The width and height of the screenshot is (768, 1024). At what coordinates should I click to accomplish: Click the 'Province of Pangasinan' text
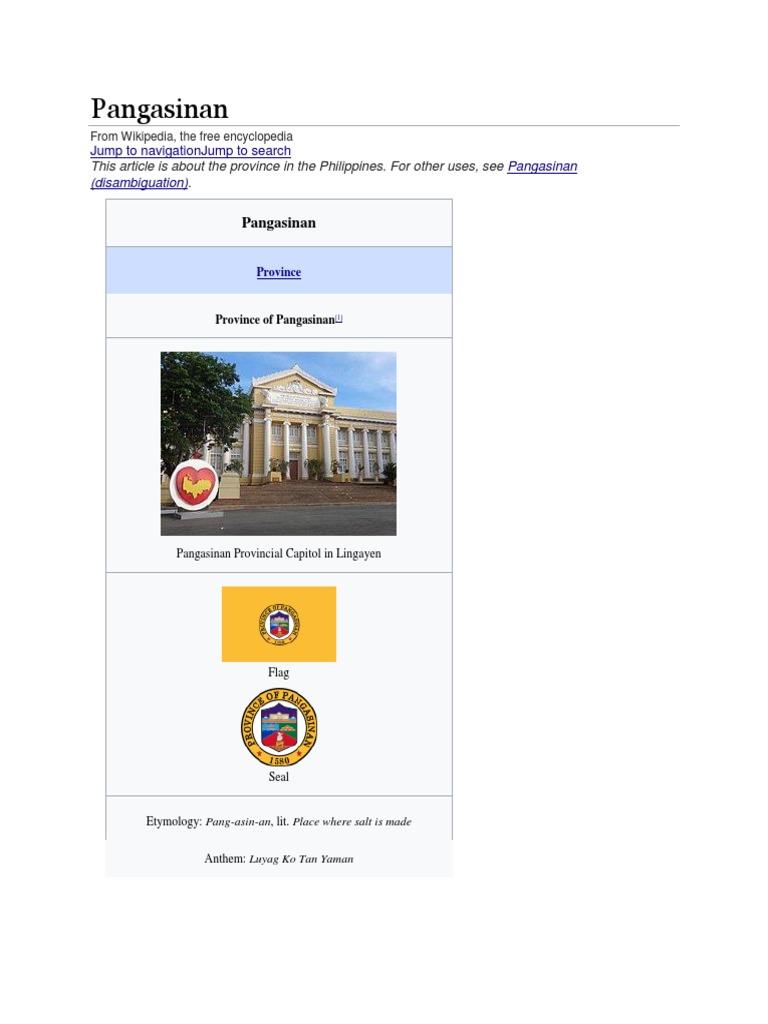tap(275, 319)
